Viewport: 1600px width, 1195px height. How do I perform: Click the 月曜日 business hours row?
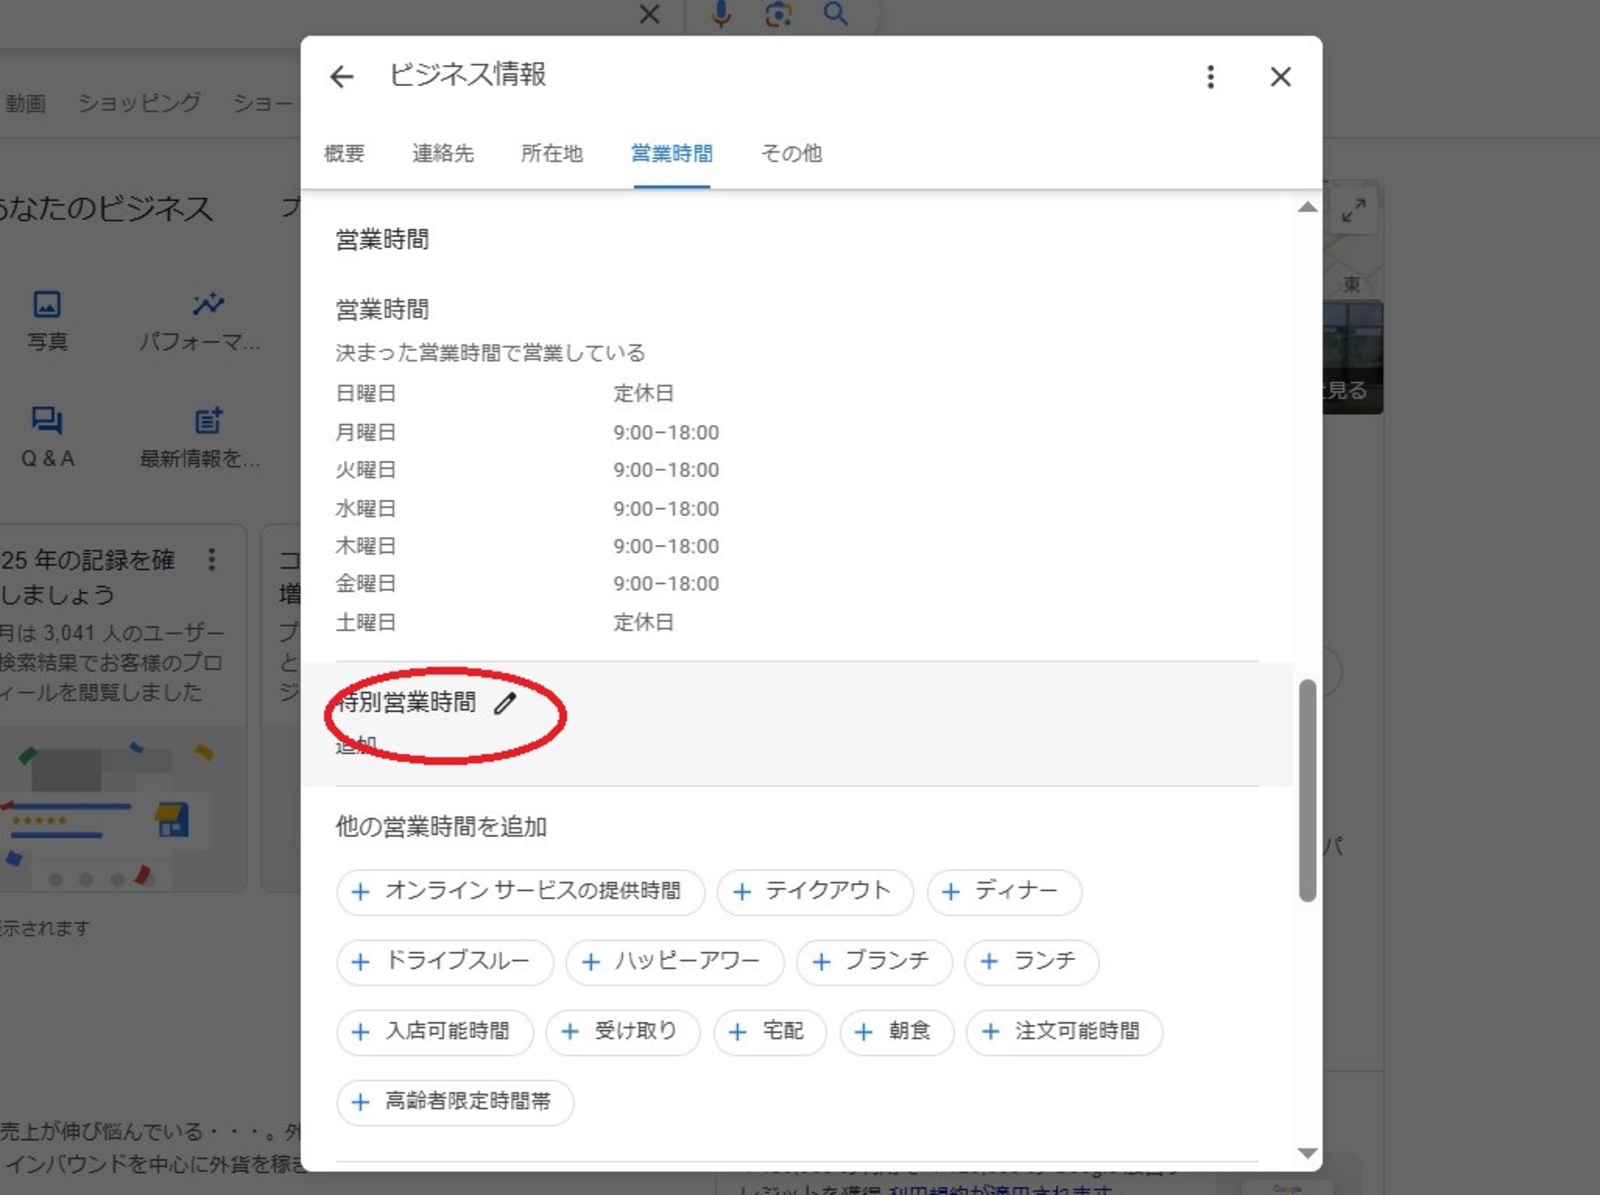[527, 432]
